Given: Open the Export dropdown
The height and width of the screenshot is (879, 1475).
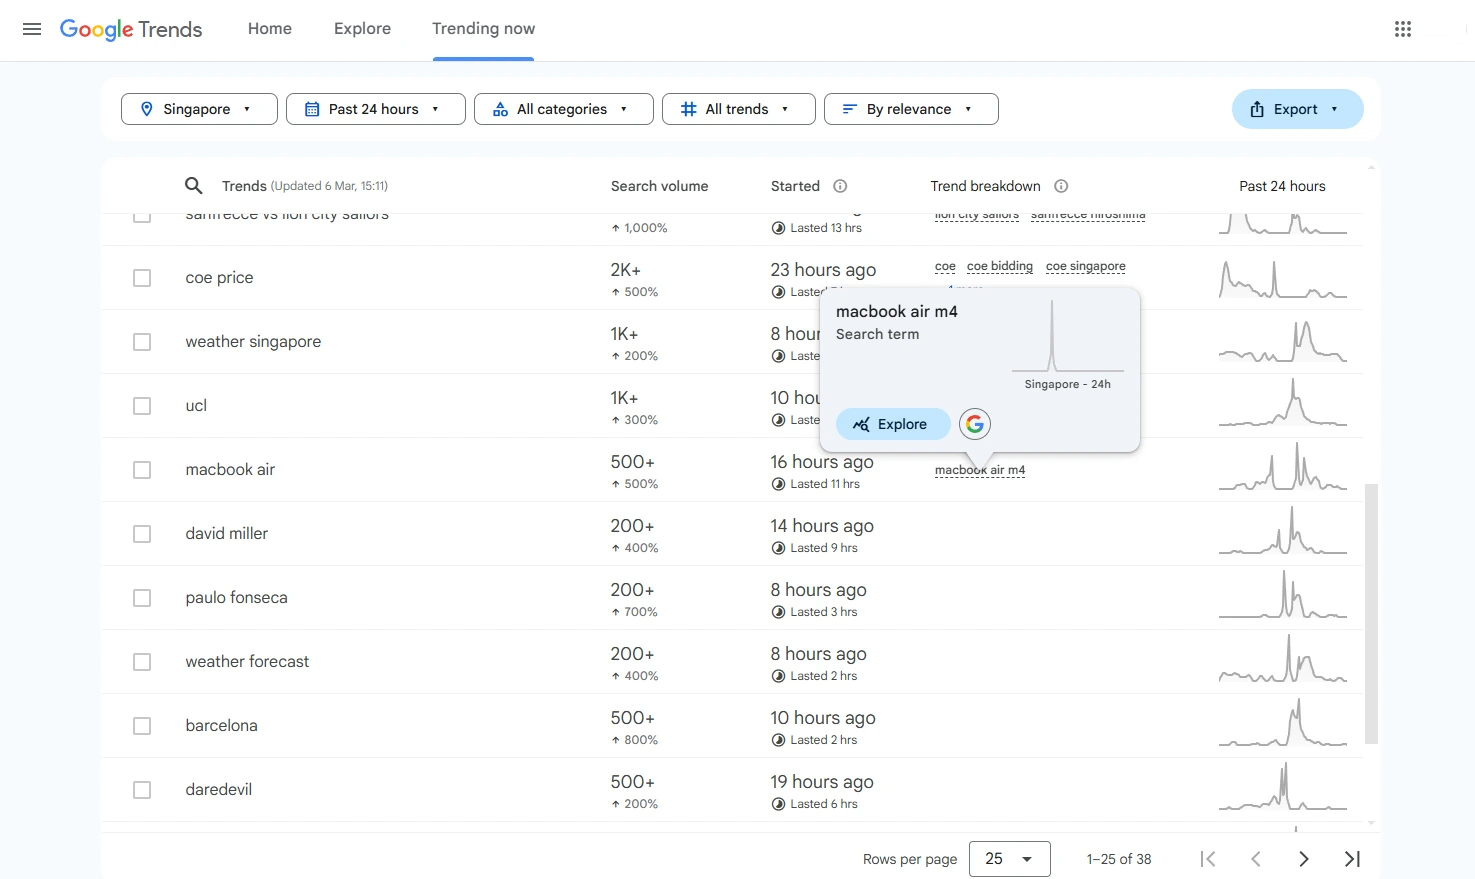Looking at the screenshot, I should (x=1298, y=109).
